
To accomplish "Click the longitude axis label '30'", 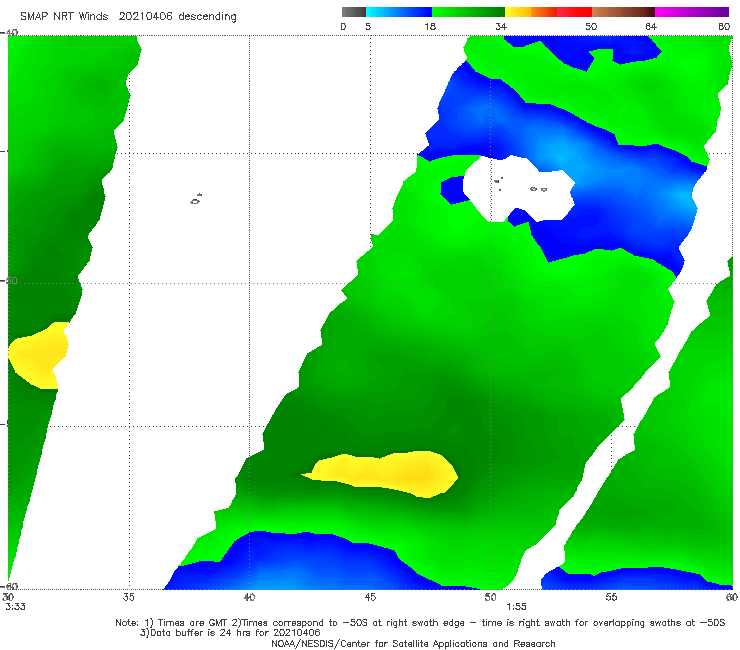I will coord(8,597).
